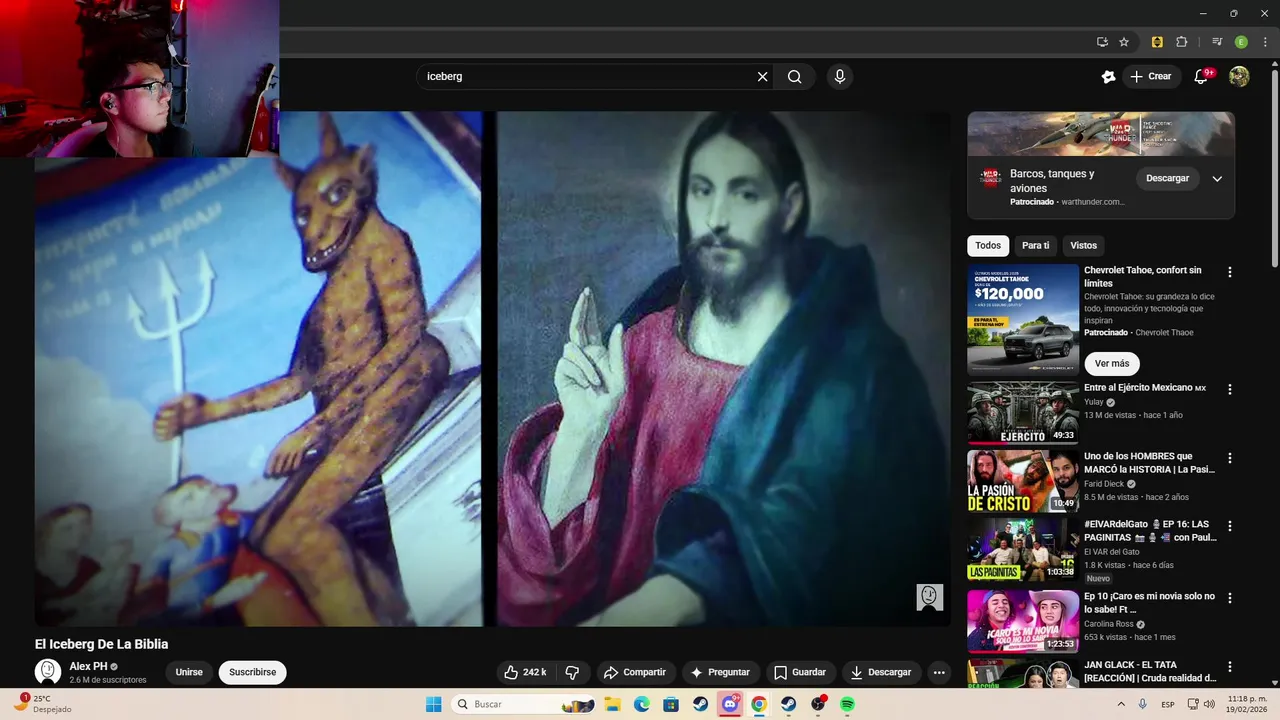Open the YouTube account avatar menu
Screen dimensions: 1280x720
click(1239, 76)
